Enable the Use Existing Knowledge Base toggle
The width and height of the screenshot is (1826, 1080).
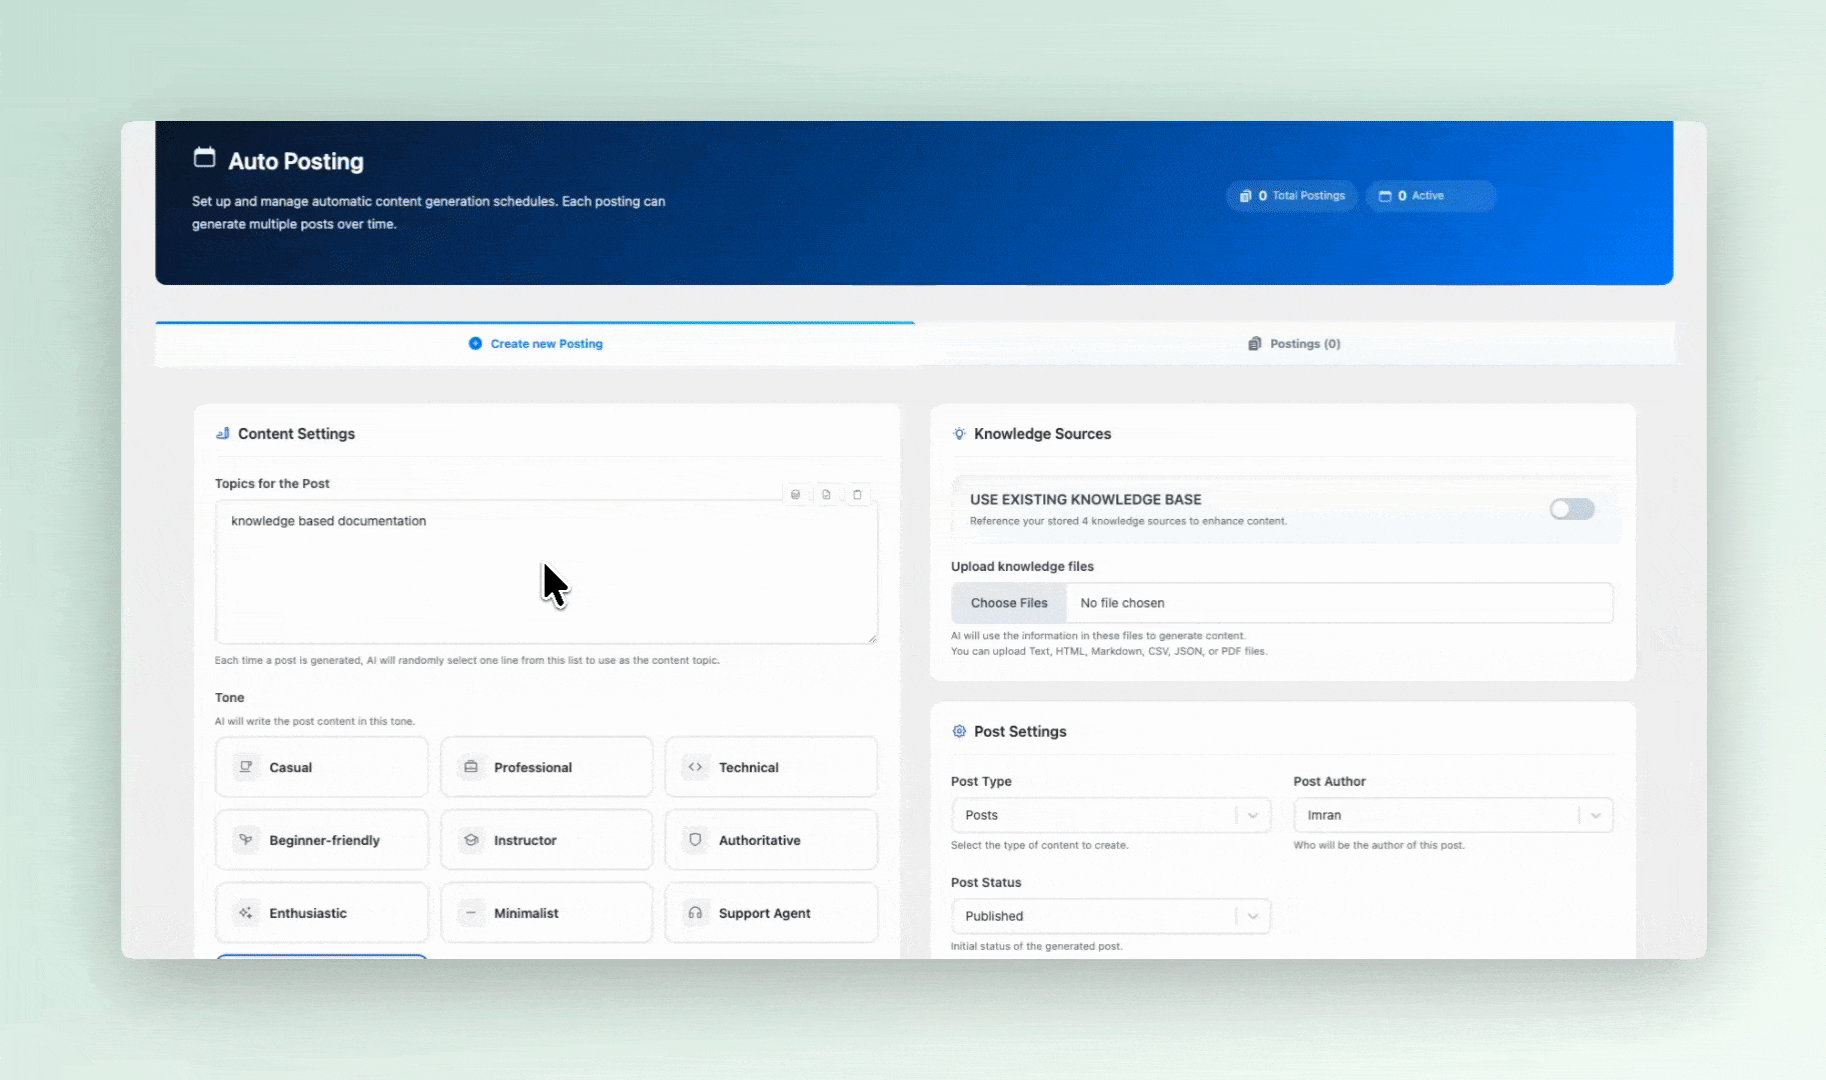(1571, 509)
